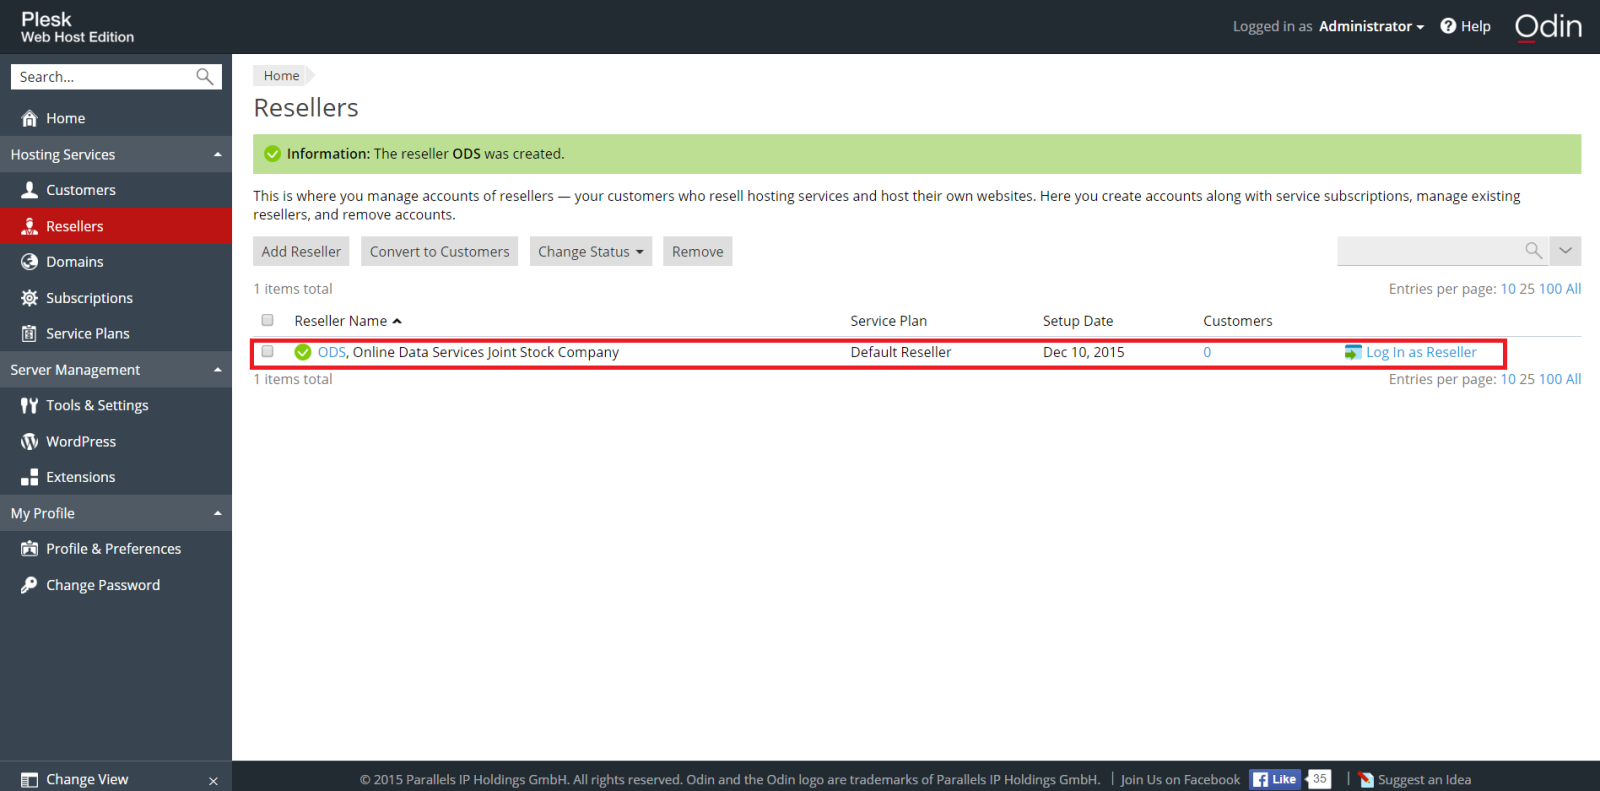This screenshot has width=1600, height=791.
Task: Toggle the select-all resellers checkbox
Action: click(x=267, y=320)
